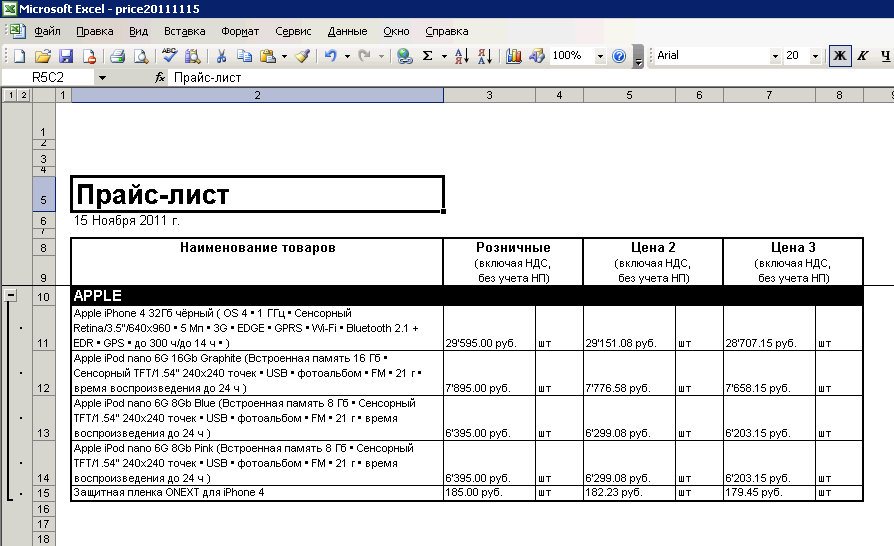The width and height of the screenshot is (894, 546).
Task: Insert a hyperlink with the globe icon
Action: [x=404, y=55]
